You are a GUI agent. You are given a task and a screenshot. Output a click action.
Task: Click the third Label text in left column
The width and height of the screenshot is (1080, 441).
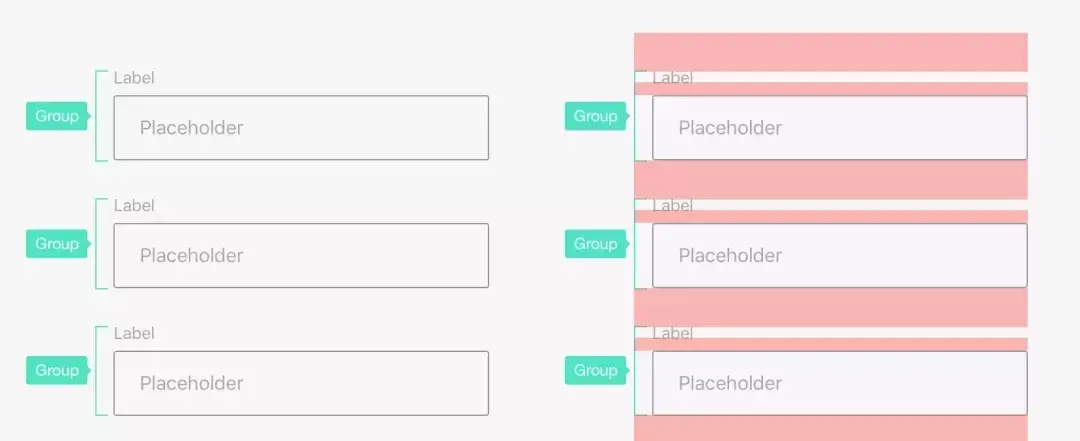click(134, 333)
